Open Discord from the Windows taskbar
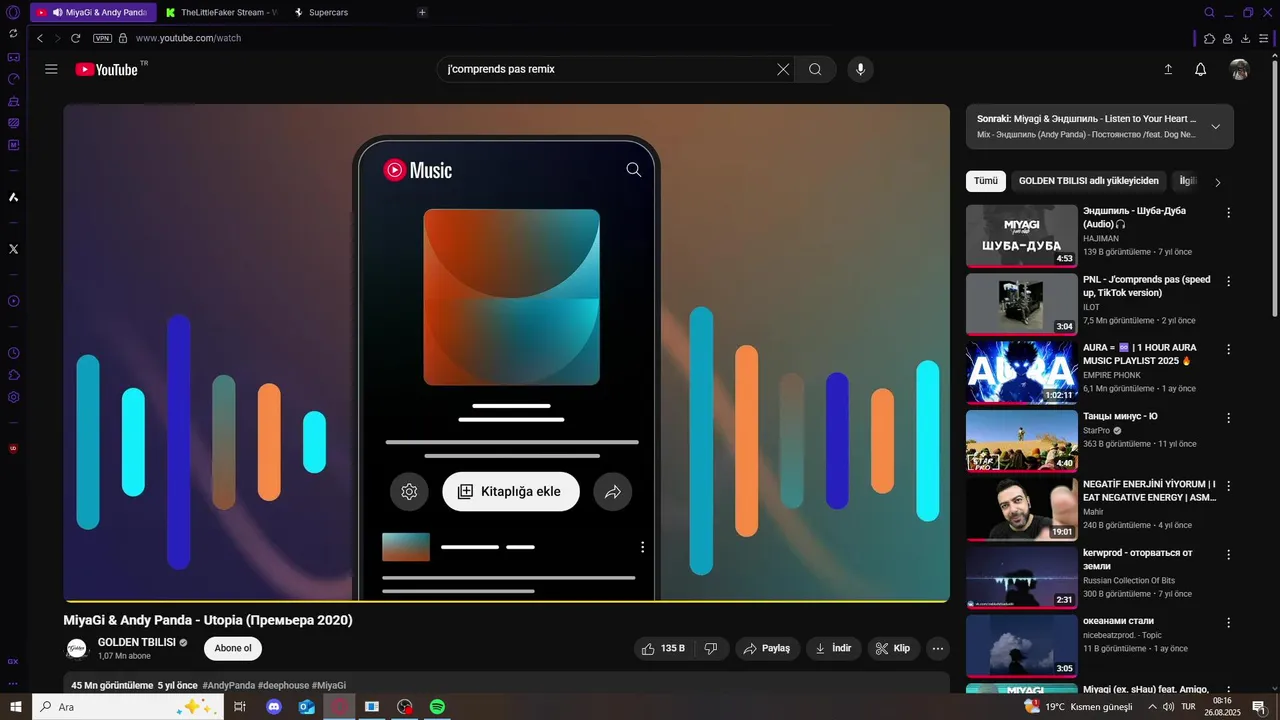1280x720 pixels. tap(274, 706)
